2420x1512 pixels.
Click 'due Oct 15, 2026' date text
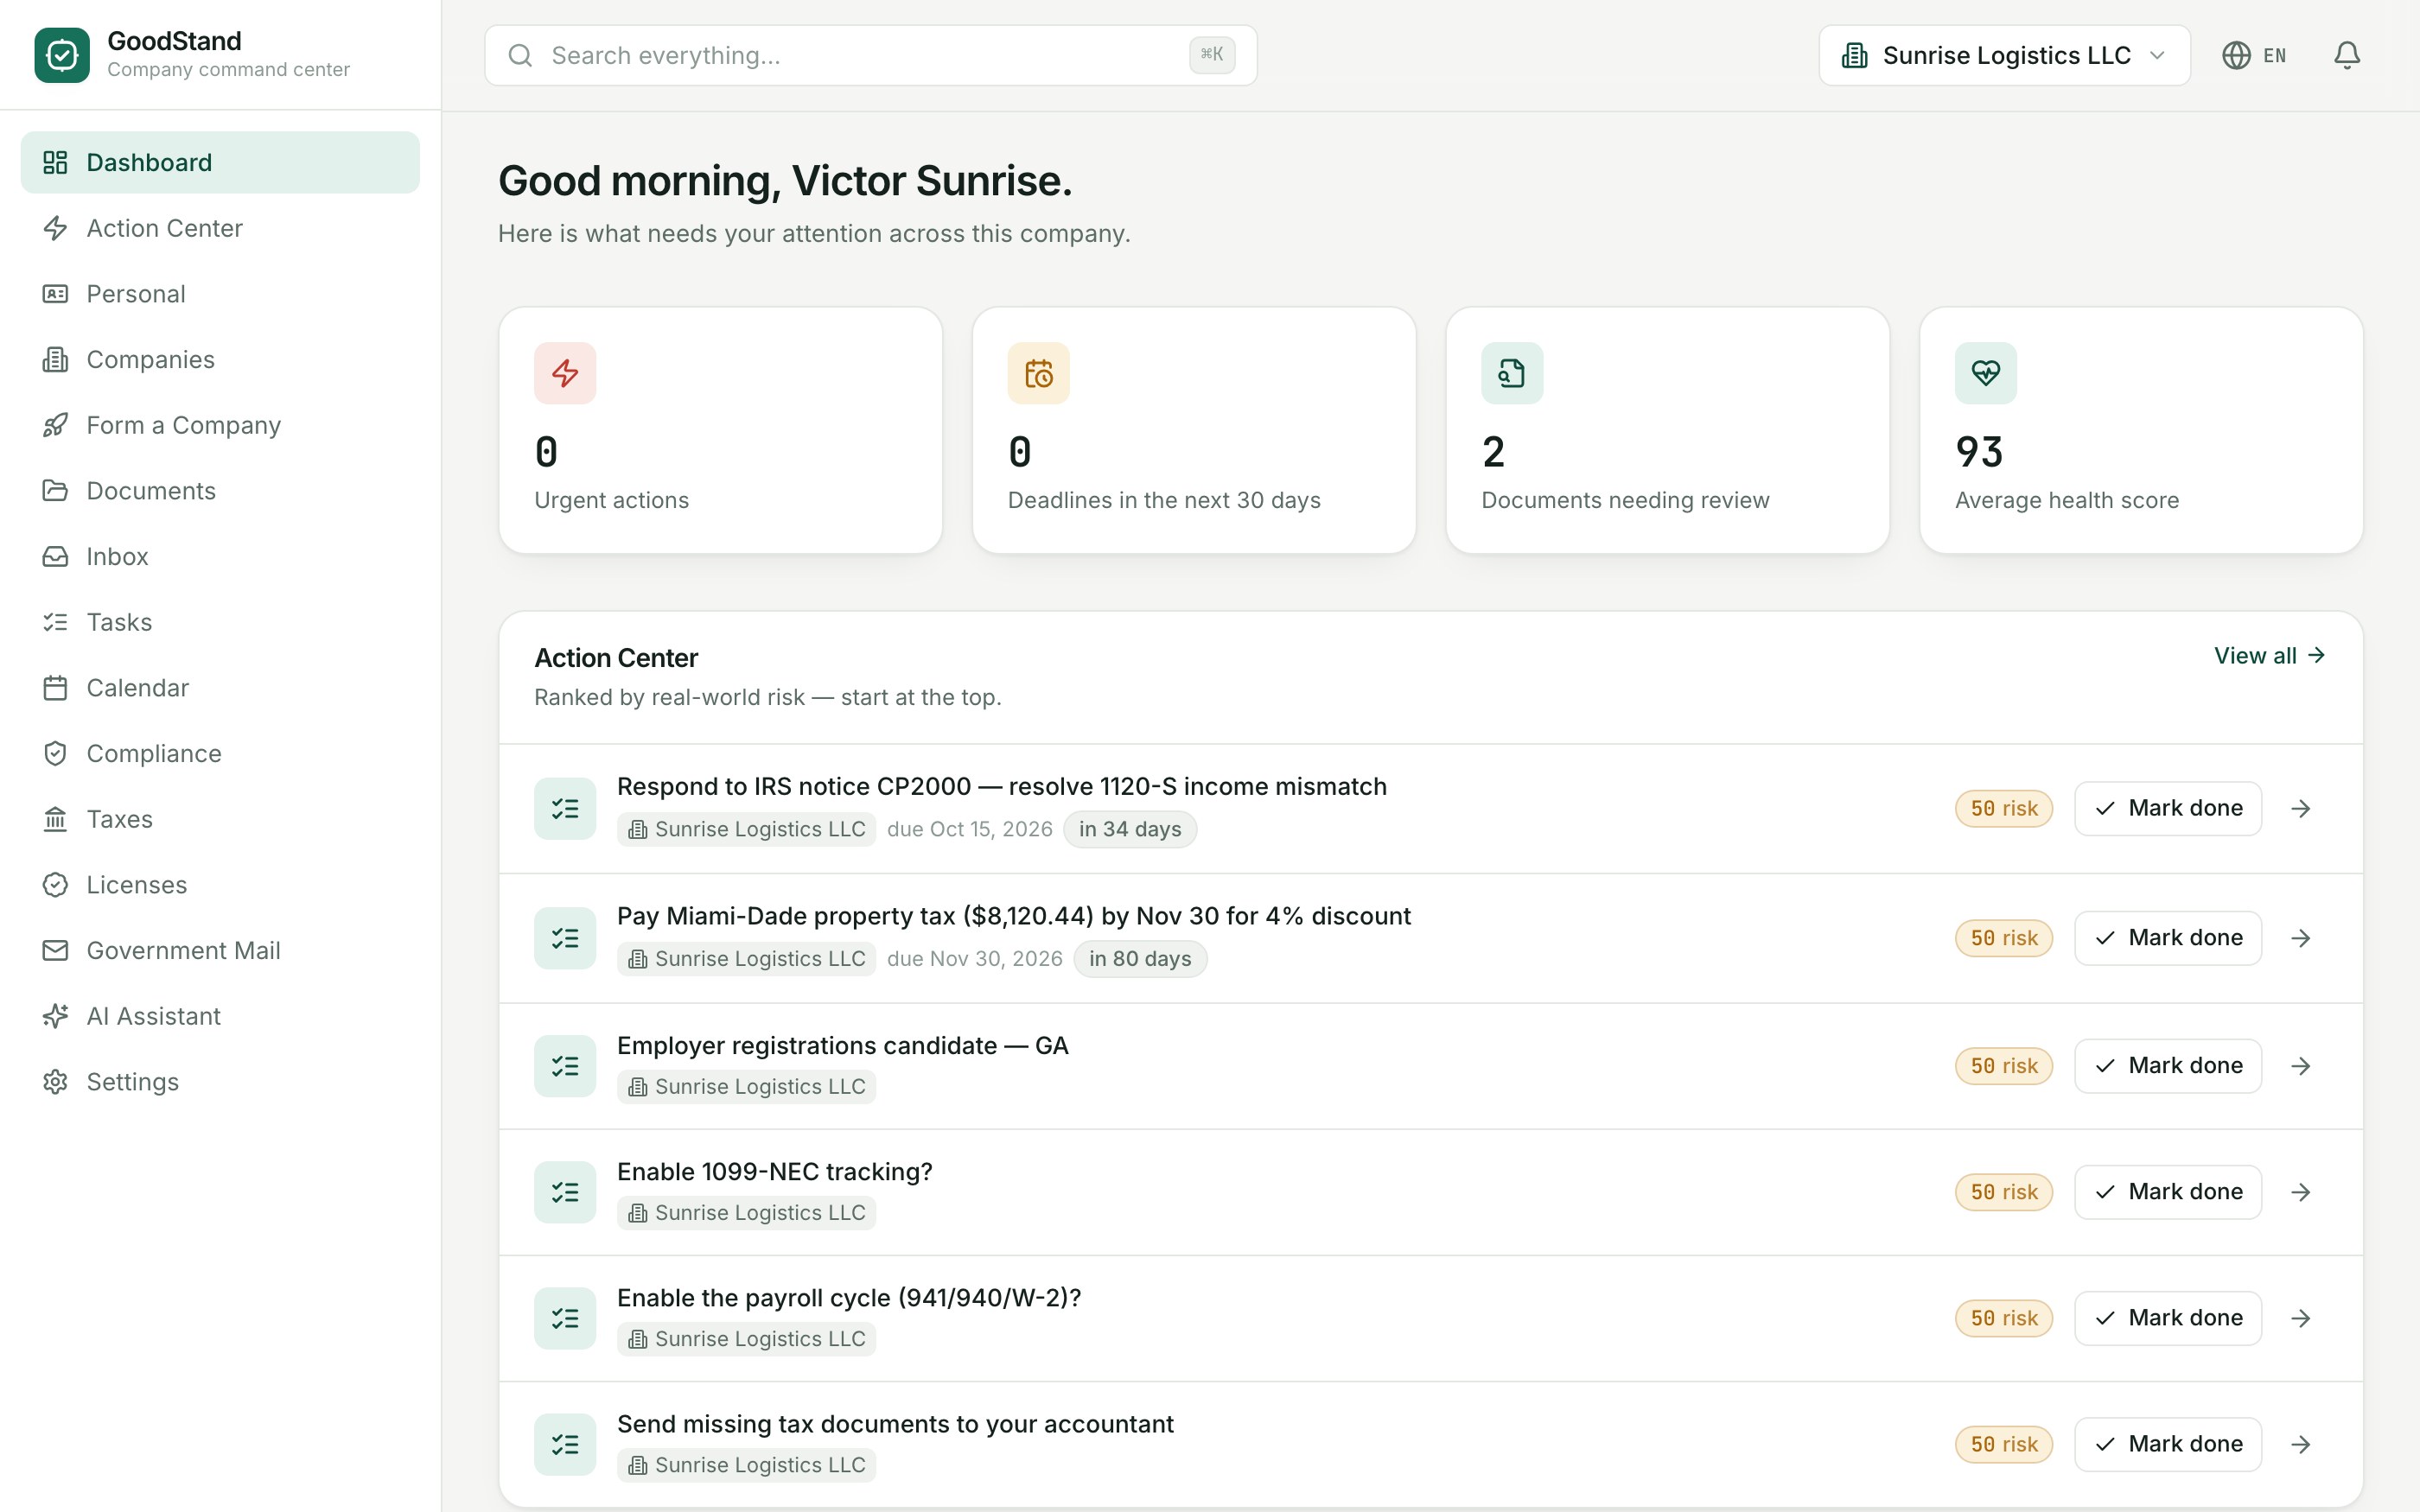coord(970,829)
